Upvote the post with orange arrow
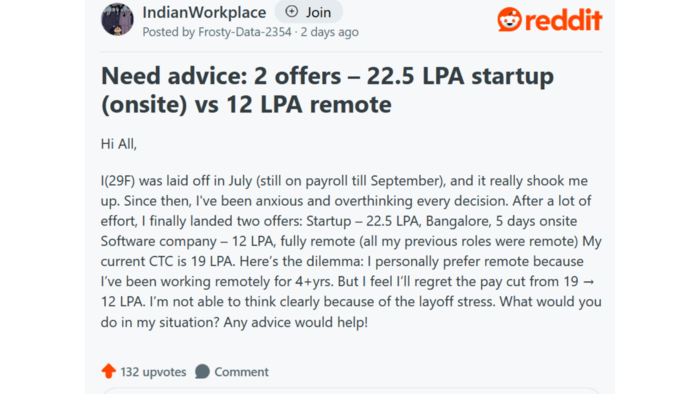 (108, 371)
